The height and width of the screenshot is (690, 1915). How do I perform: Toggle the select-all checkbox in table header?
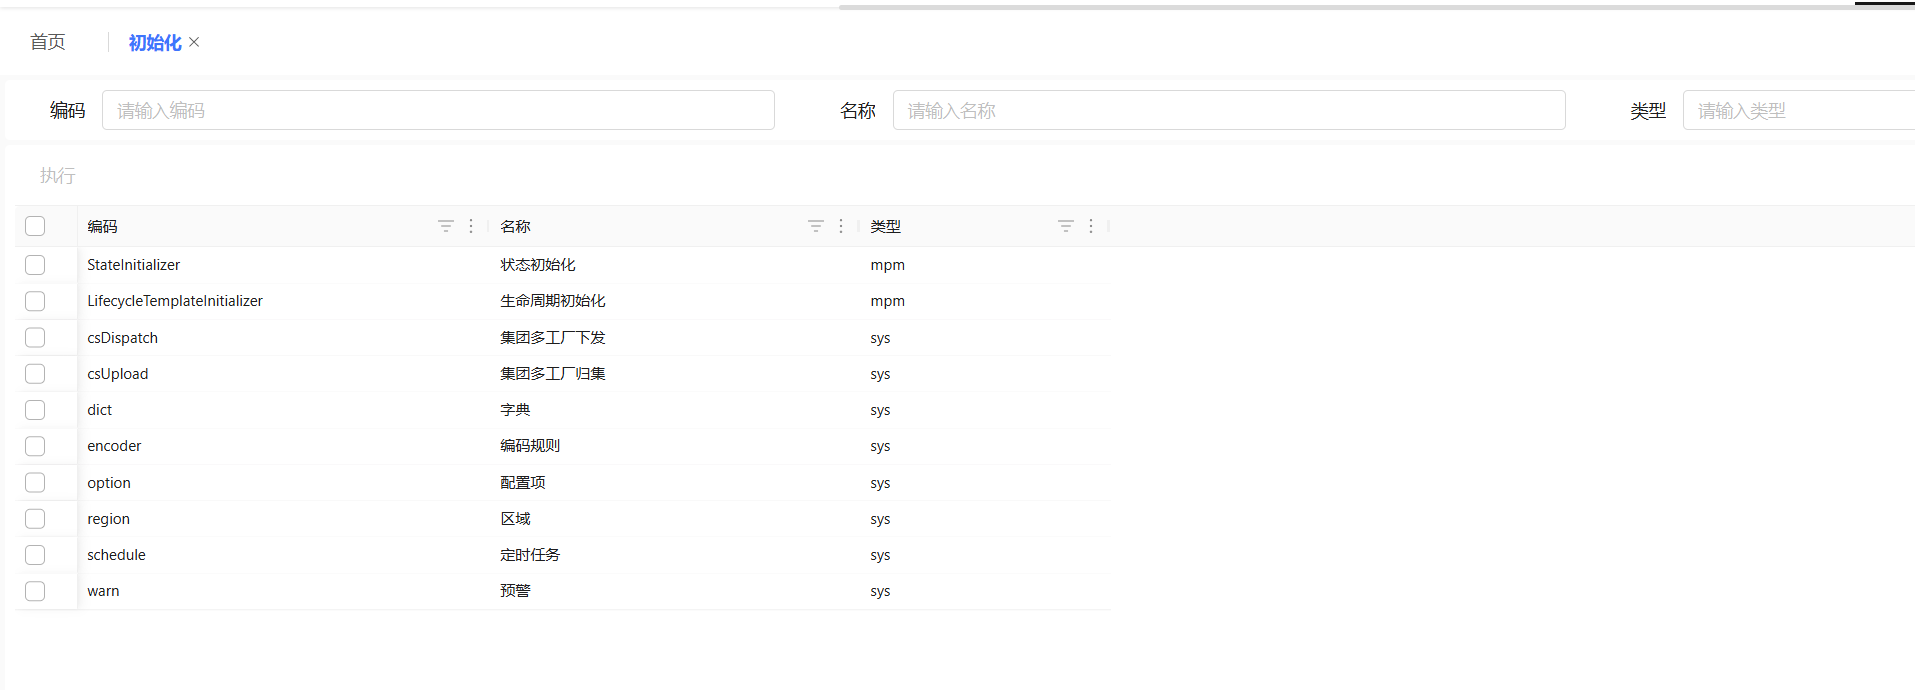pos(35,226)
